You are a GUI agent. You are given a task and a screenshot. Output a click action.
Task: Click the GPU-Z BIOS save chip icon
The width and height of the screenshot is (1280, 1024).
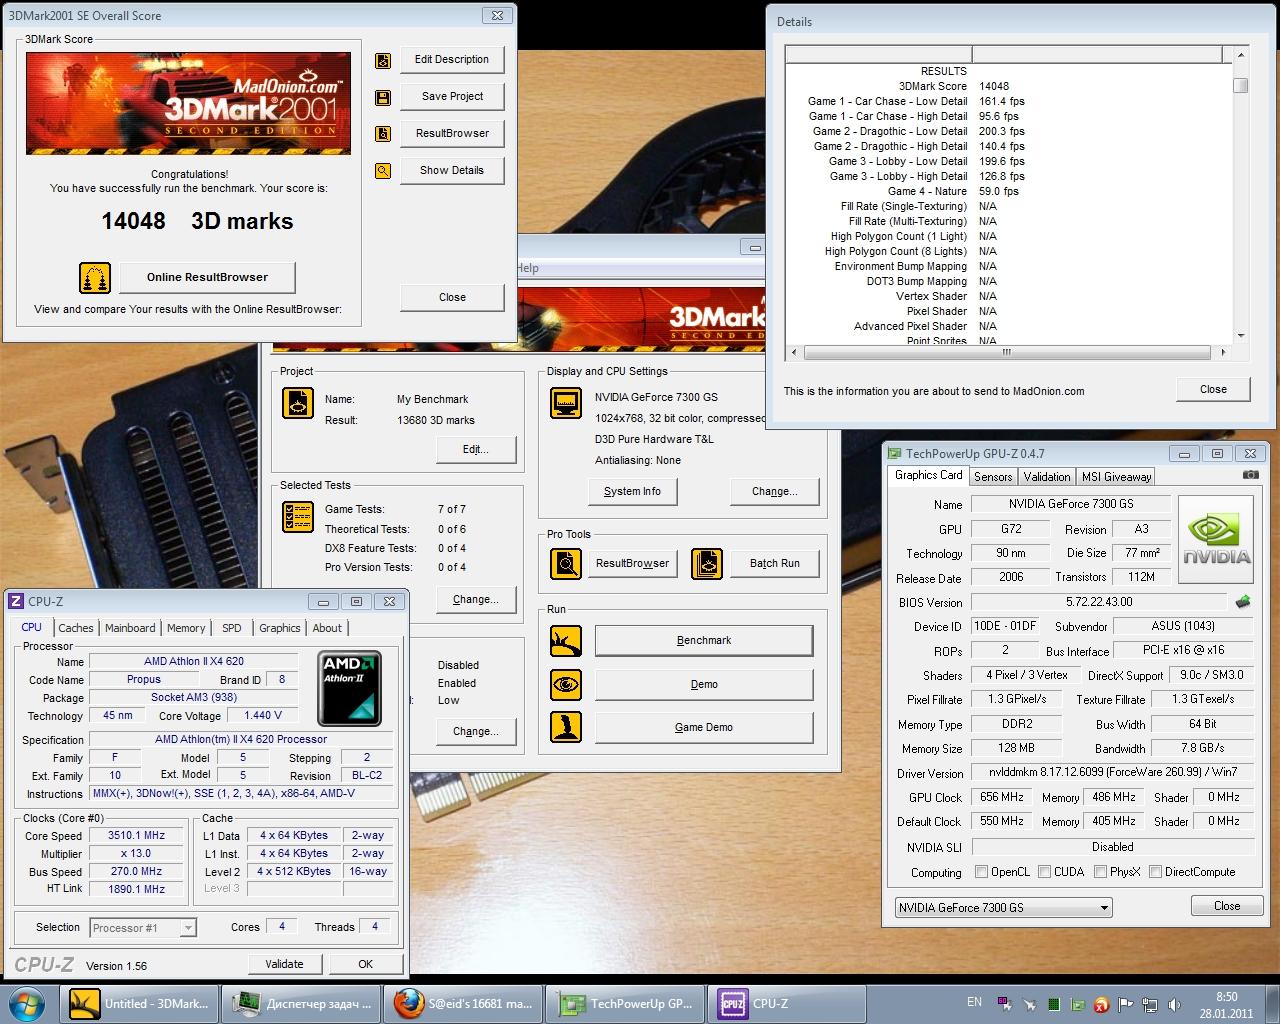pos(1243,602)
